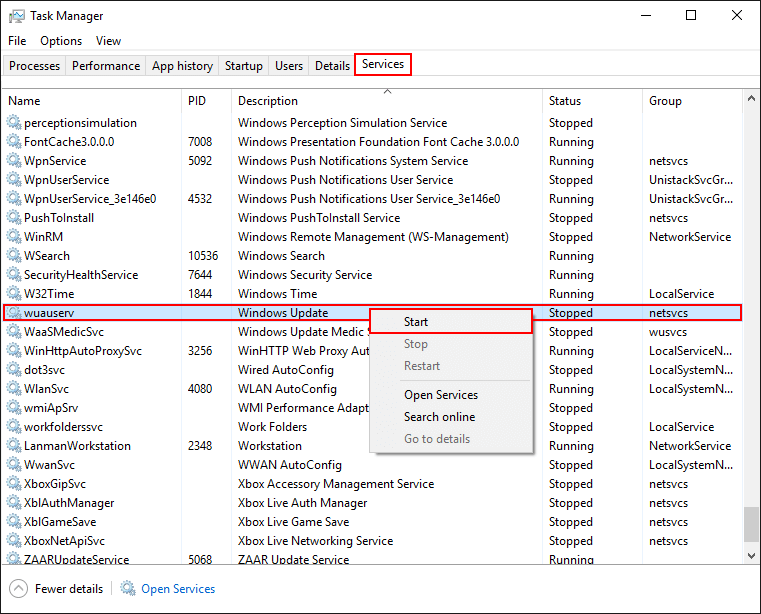
Task: Select the XboxNetApiSvc service icon
Action: [x=14, y=540]
